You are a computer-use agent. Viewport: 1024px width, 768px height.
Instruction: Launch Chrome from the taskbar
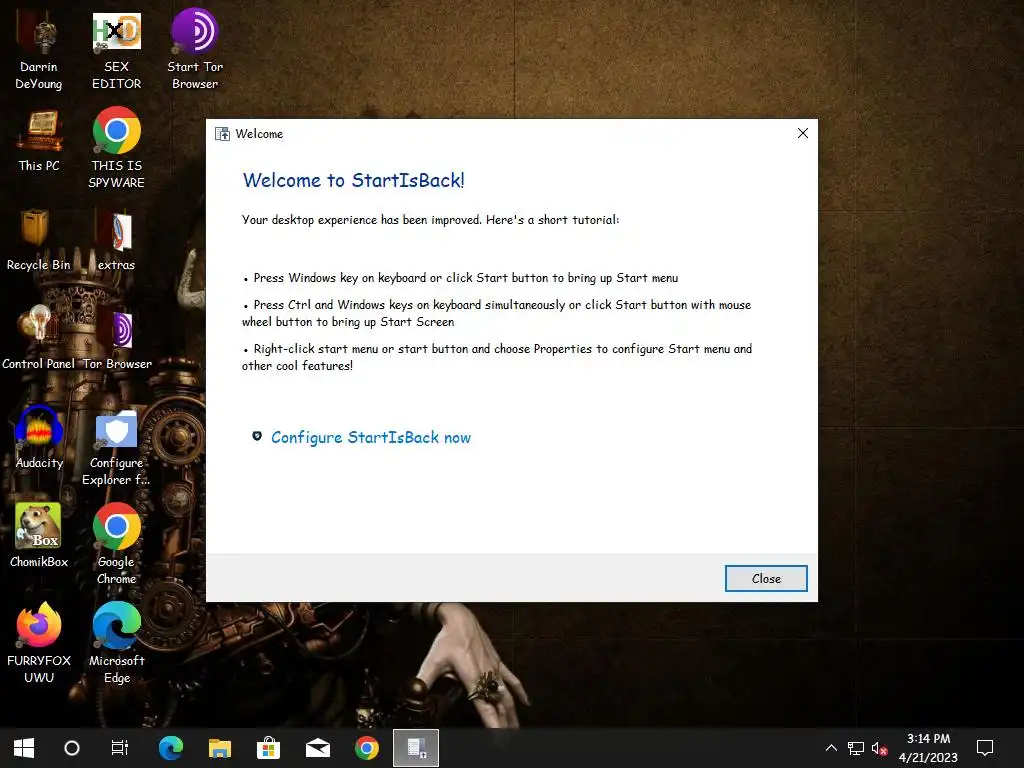pyautogui.click(x=367, y=748)
